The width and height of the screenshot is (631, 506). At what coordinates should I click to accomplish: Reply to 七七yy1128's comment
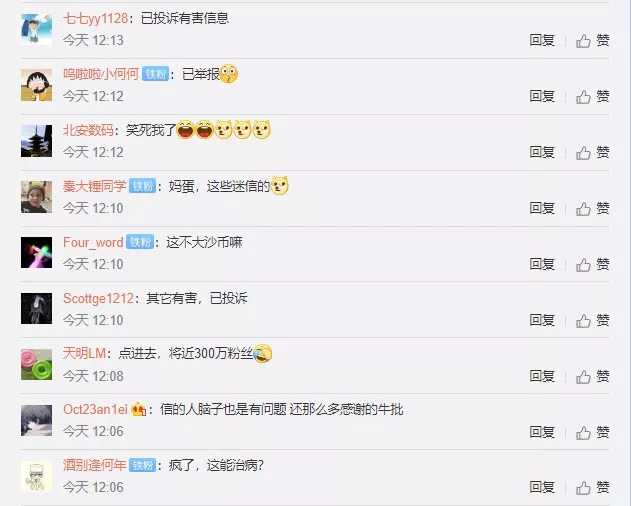[x=542, y=40]
